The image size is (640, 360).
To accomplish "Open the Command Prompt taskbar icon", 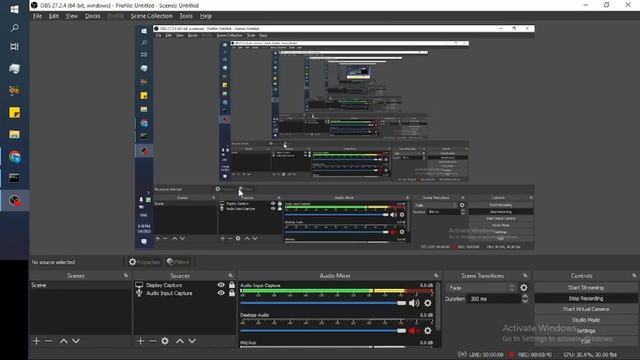I will (x=14, y=178).
